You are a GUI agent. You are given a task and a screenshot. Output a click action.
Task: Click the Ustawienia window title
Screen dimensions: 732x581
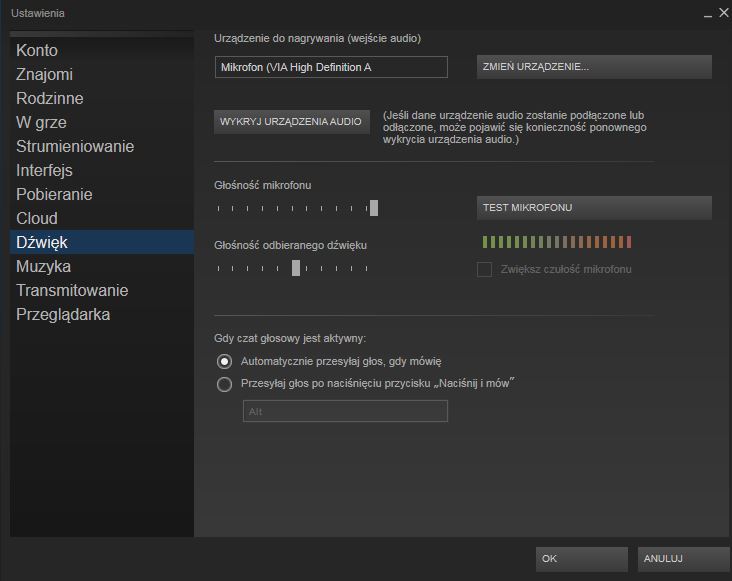38,13
